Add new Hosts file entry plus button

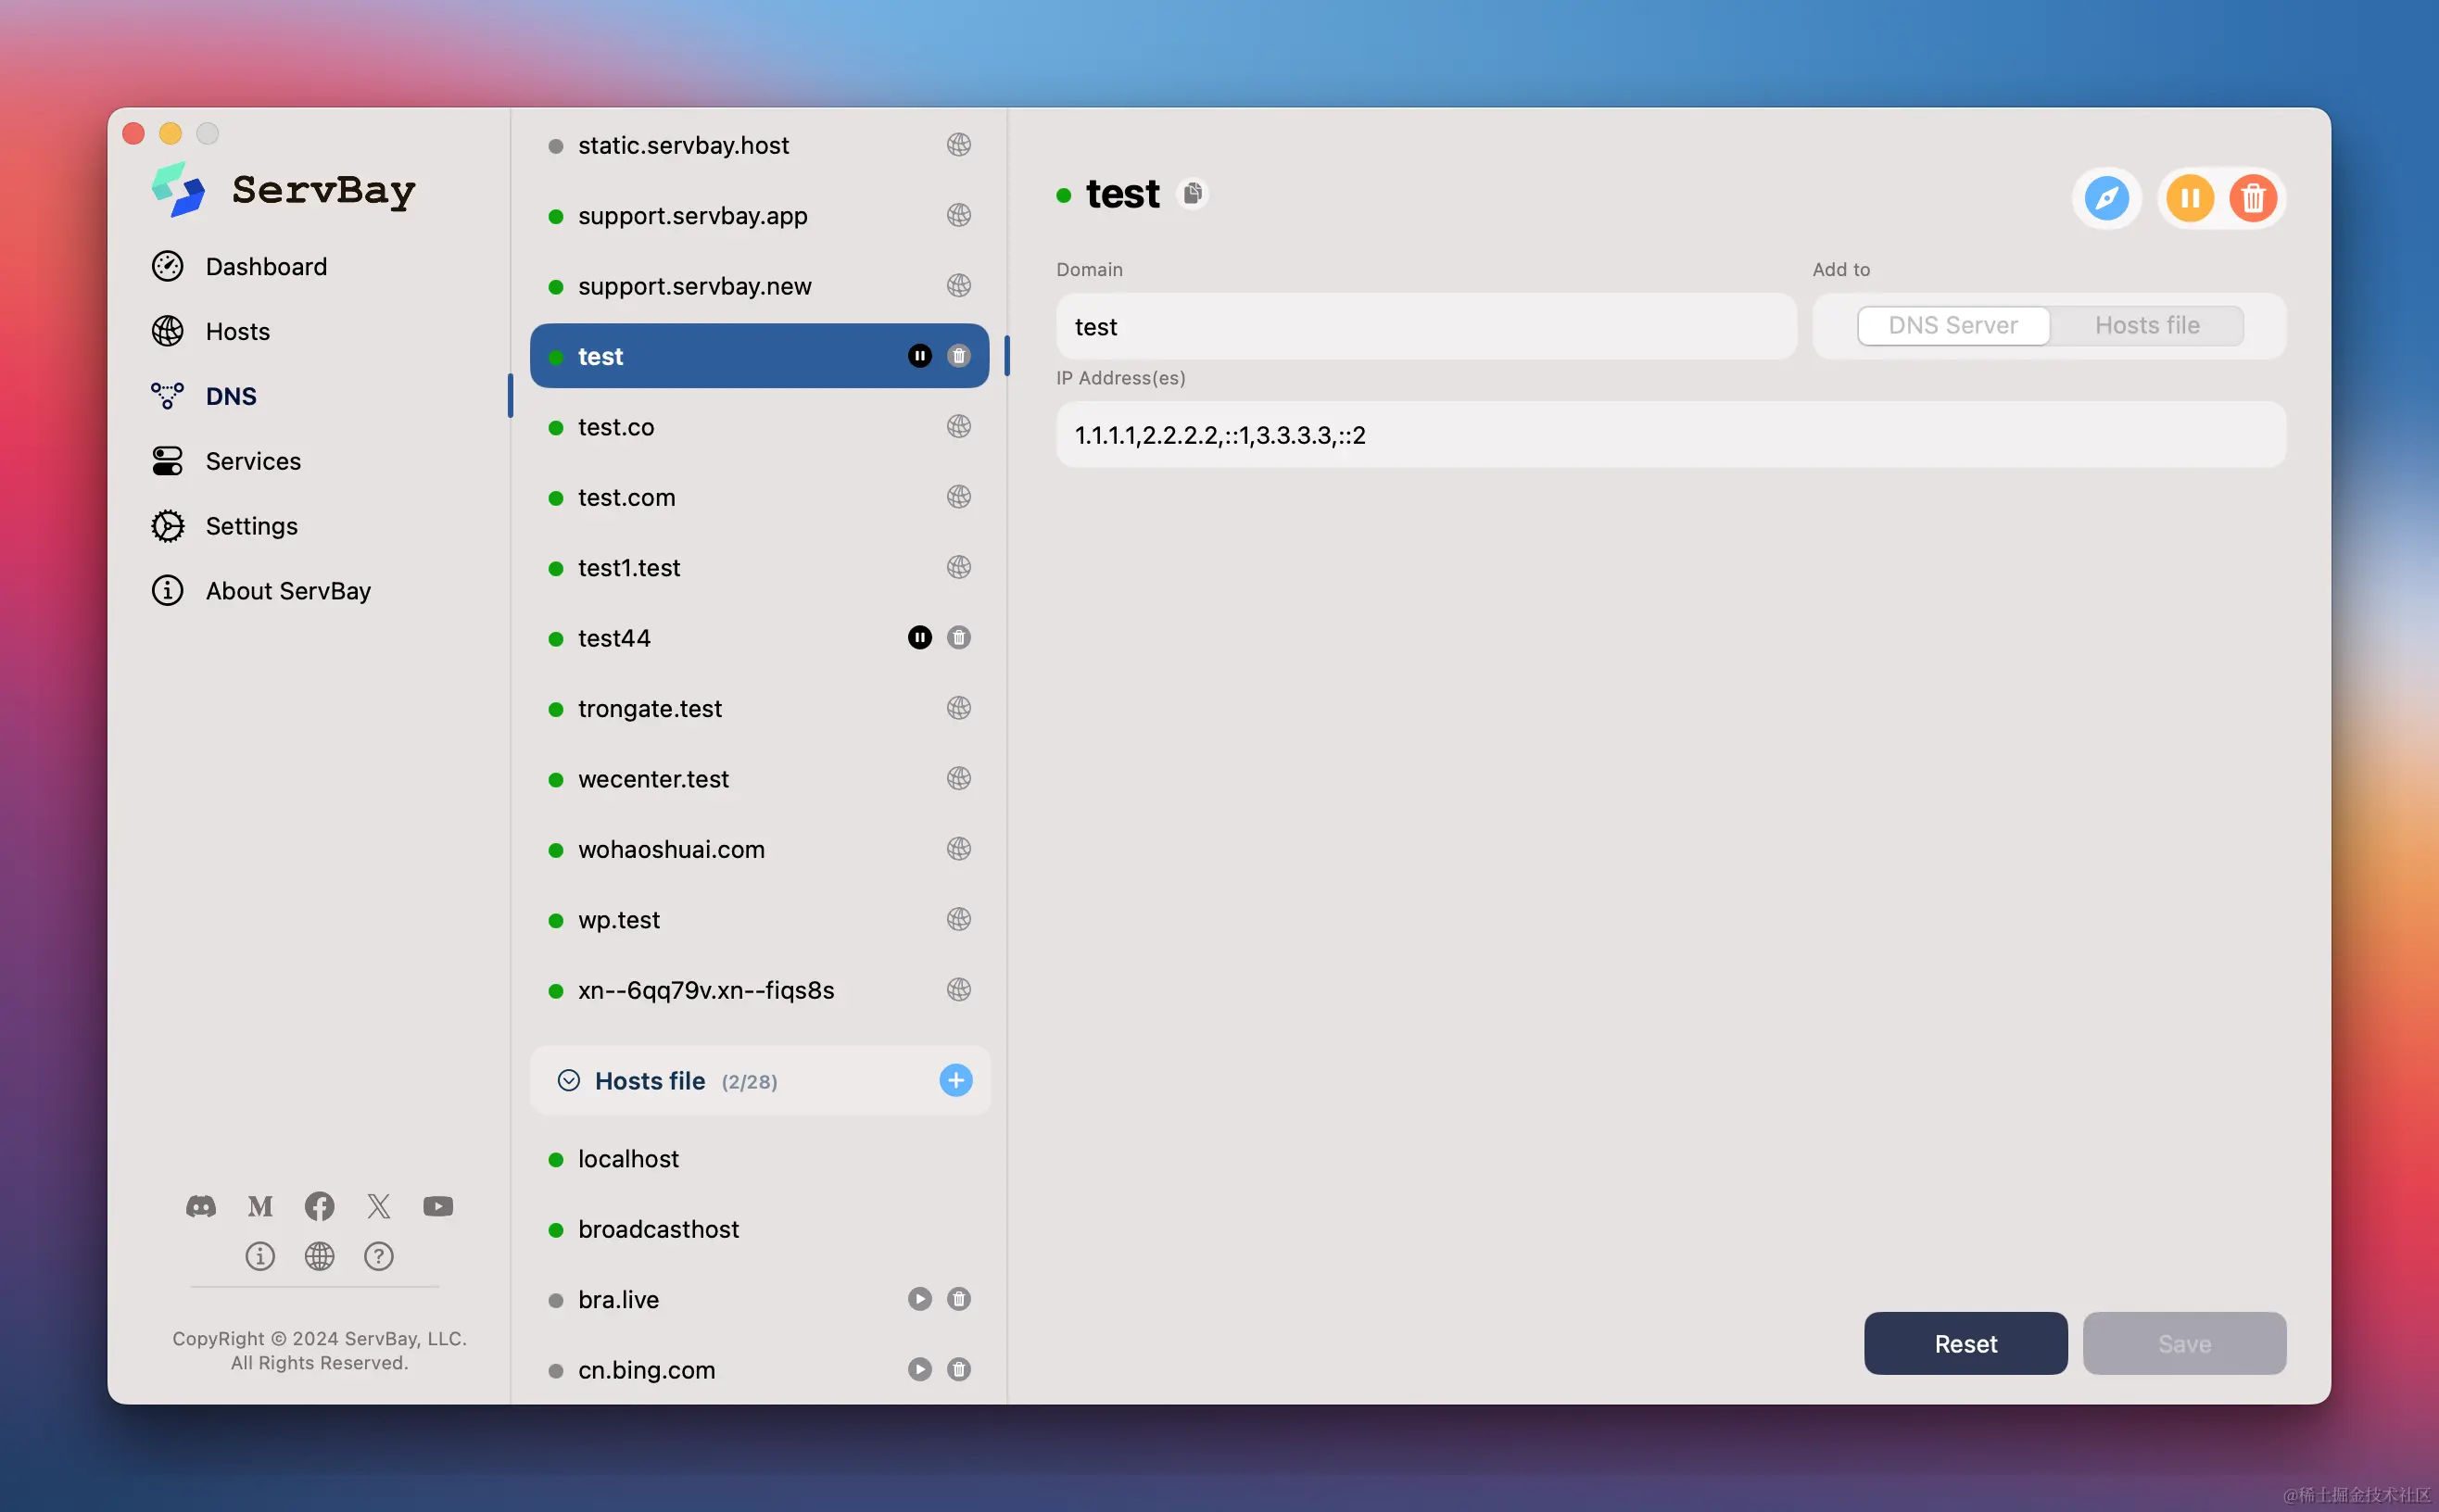955,1080
